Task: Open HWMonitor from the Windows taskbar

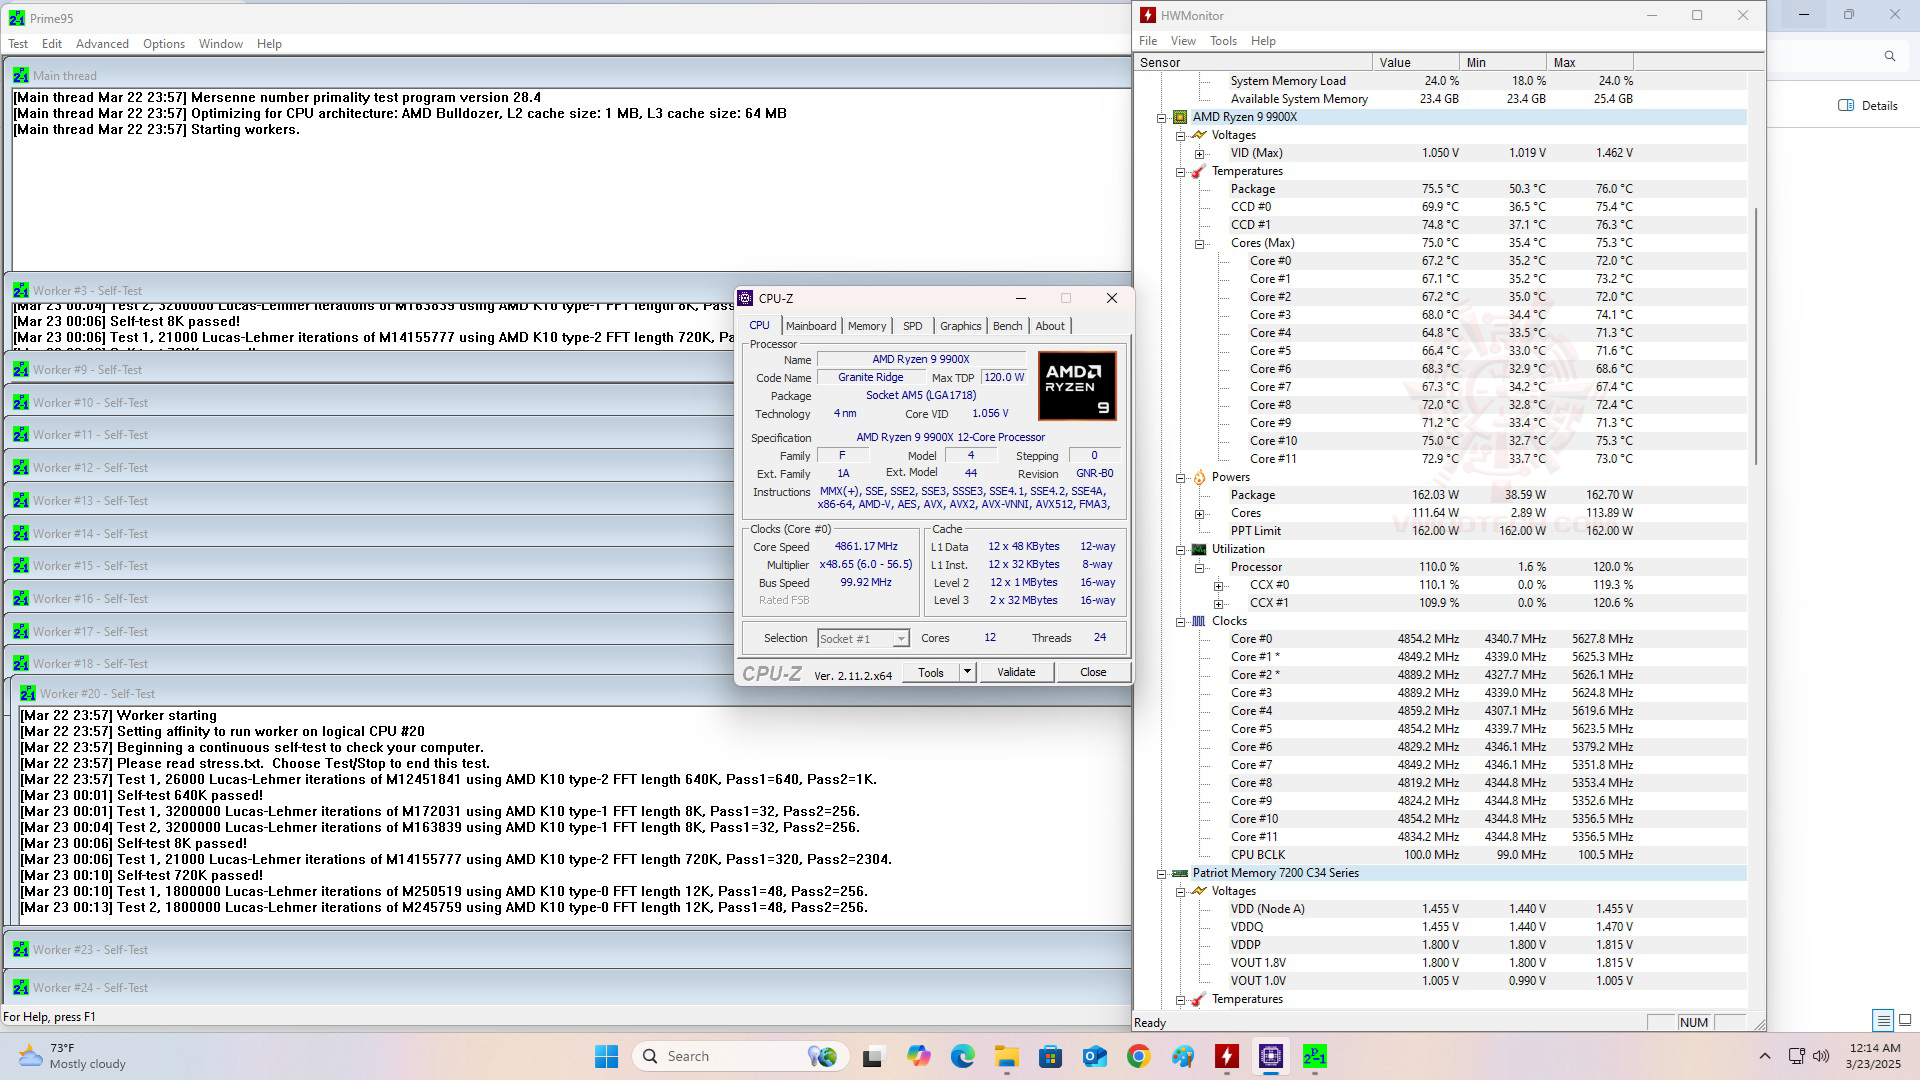Action: pos(1226,1056)
